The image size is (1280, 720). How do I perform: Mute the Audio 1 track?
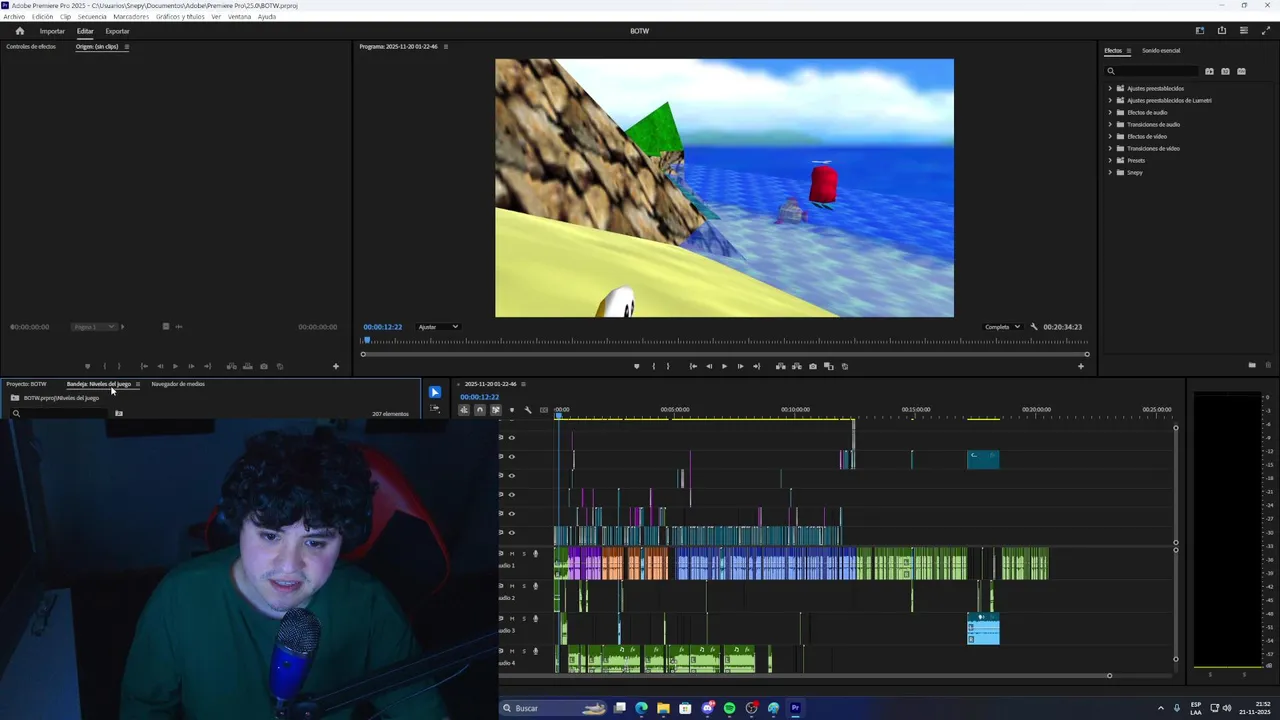(512, 554)
